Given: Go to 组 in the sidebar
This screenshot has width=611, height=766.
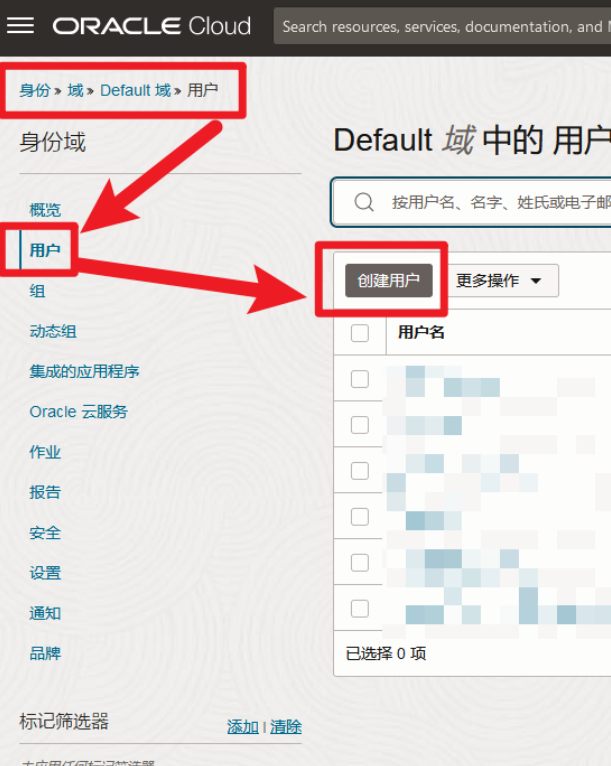Looking at the screenshot, I should click(x=37, y=291).
